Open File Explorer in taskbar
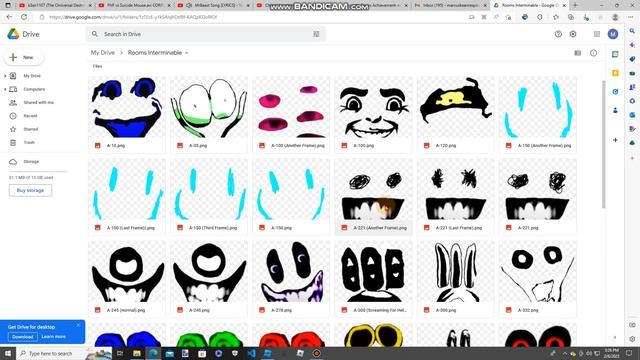640x360 pixels. tap(137, 353)
